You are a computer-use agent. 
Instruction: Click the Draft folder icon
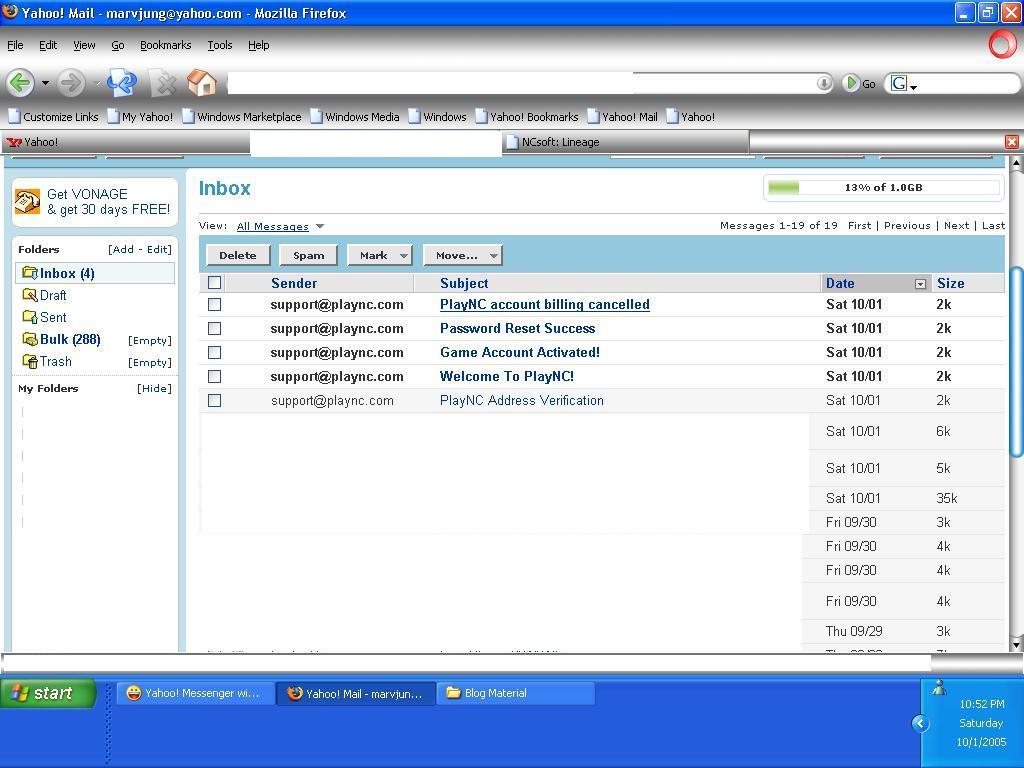[30, 295]
